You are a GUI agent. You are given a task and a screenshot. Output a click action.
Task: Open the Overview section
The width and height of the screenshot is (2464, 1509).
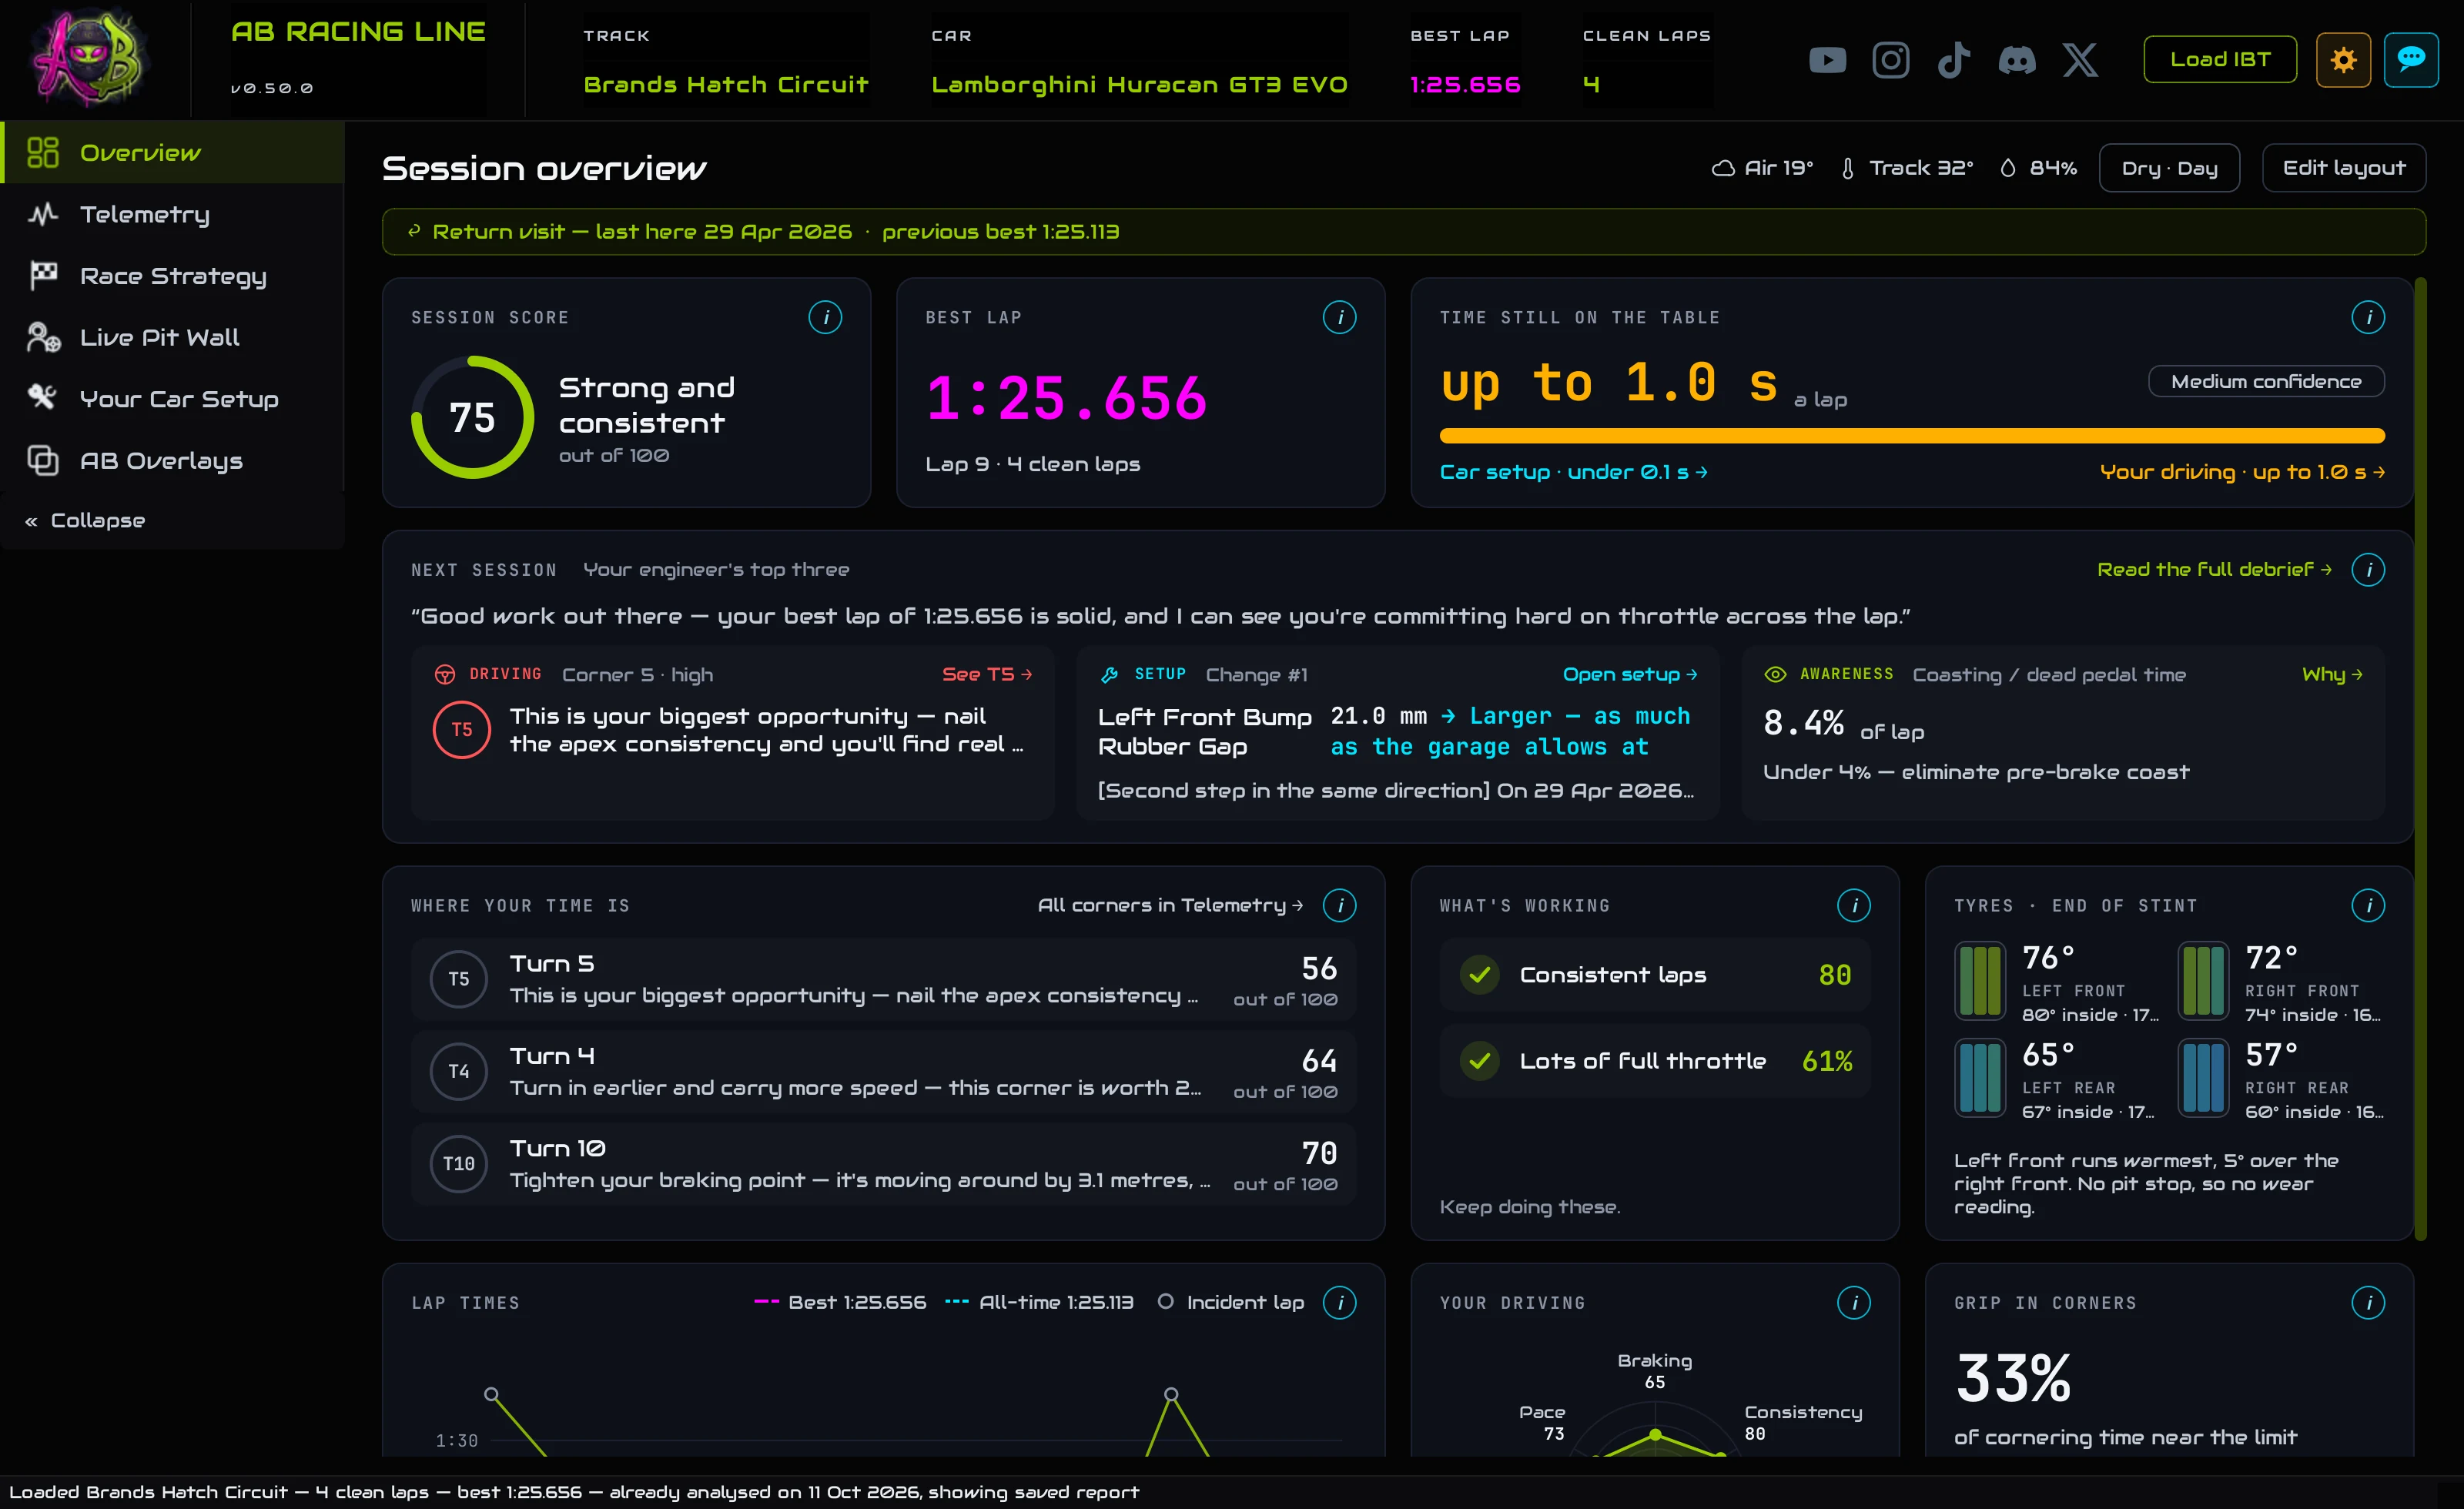coord(172,152)
